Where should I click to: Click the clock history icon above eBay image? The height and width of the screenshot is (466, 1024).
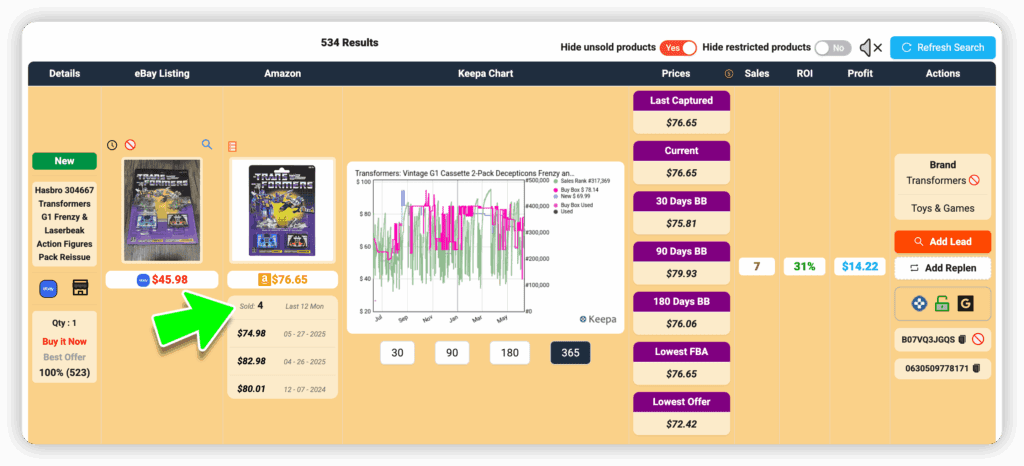(112, 145)
